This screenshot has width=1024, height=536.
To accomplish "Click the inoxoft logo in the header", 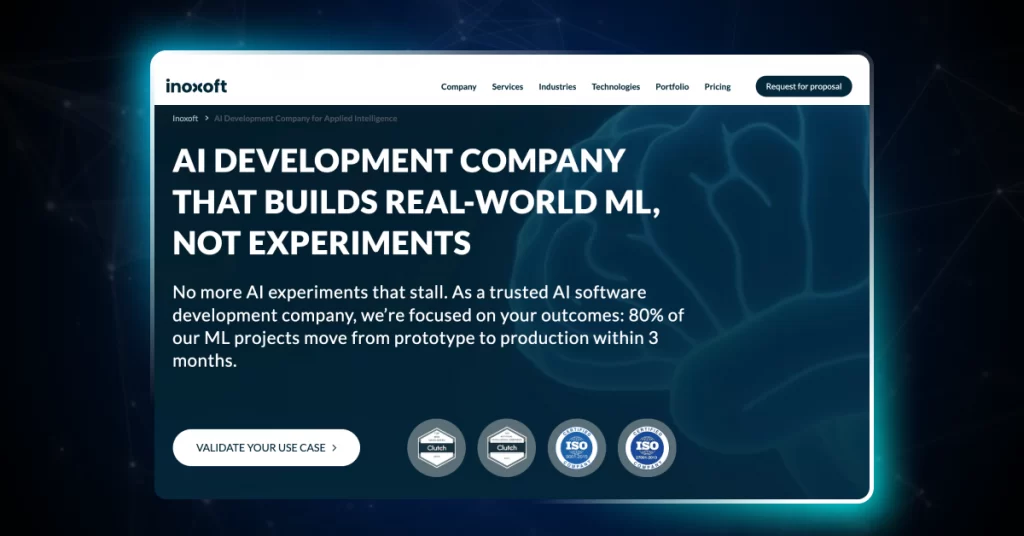I will click(x=196, y=86).
